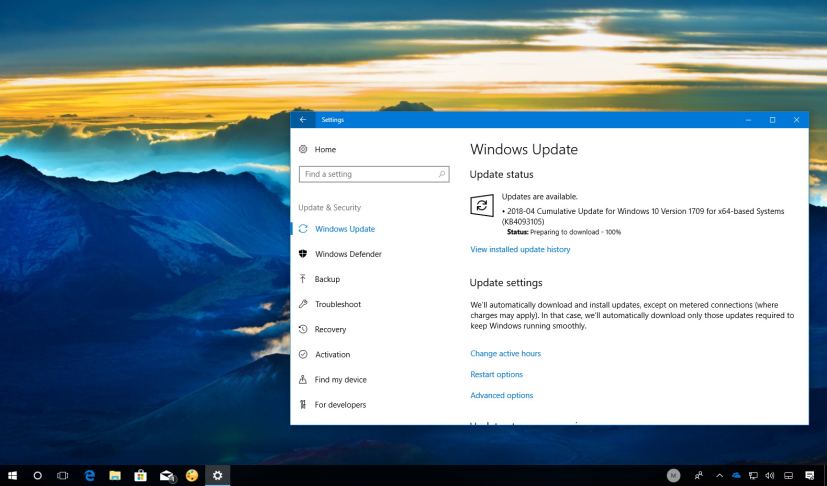827x486 pixels.
Task: Click the OneDrive cloud tray icon
Action: (x=736, y=475)
